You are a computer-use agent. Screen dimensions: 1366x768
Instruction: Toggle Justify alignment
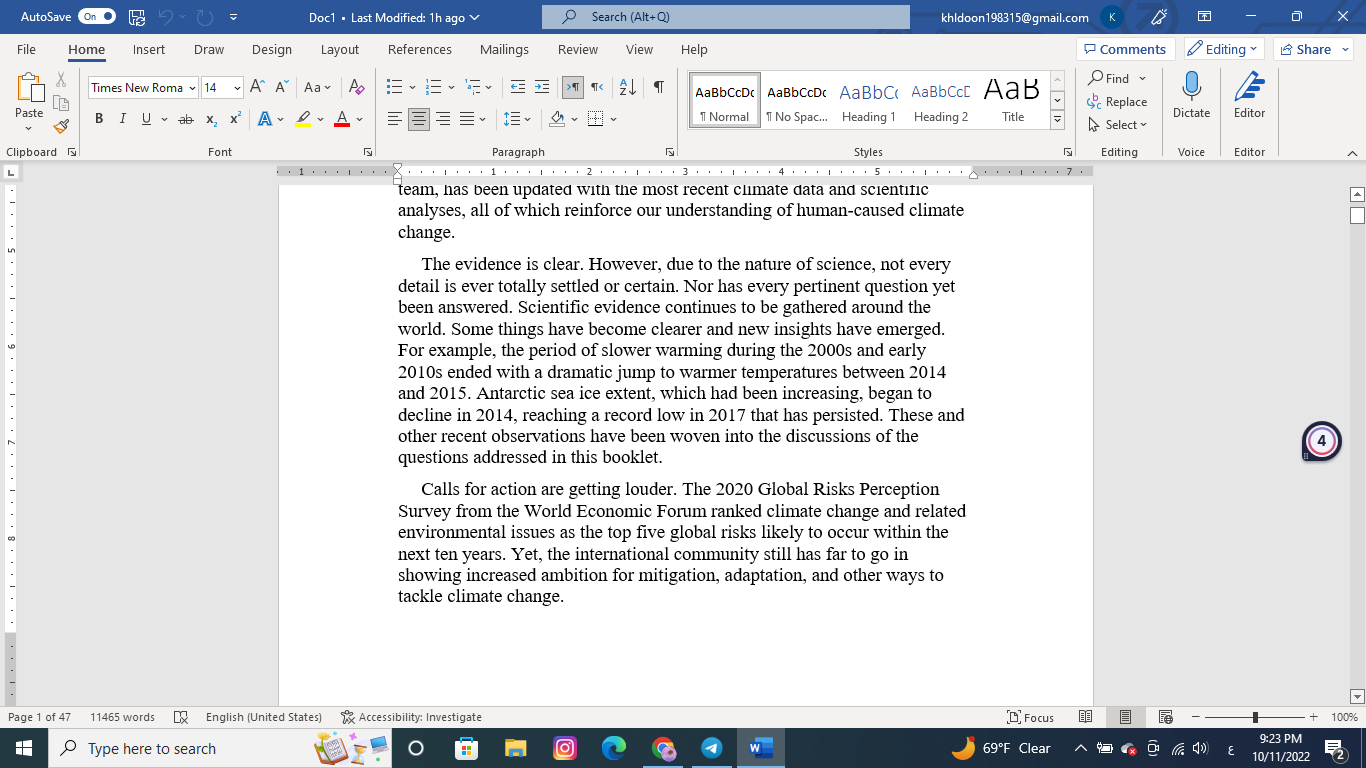coord(467,119)
